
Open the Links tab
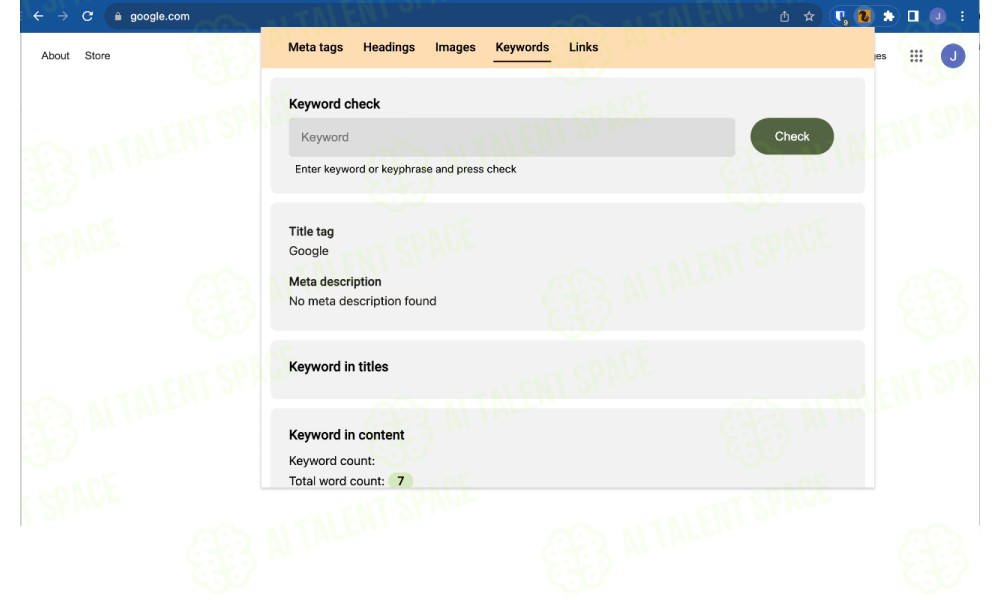point(584,47)
